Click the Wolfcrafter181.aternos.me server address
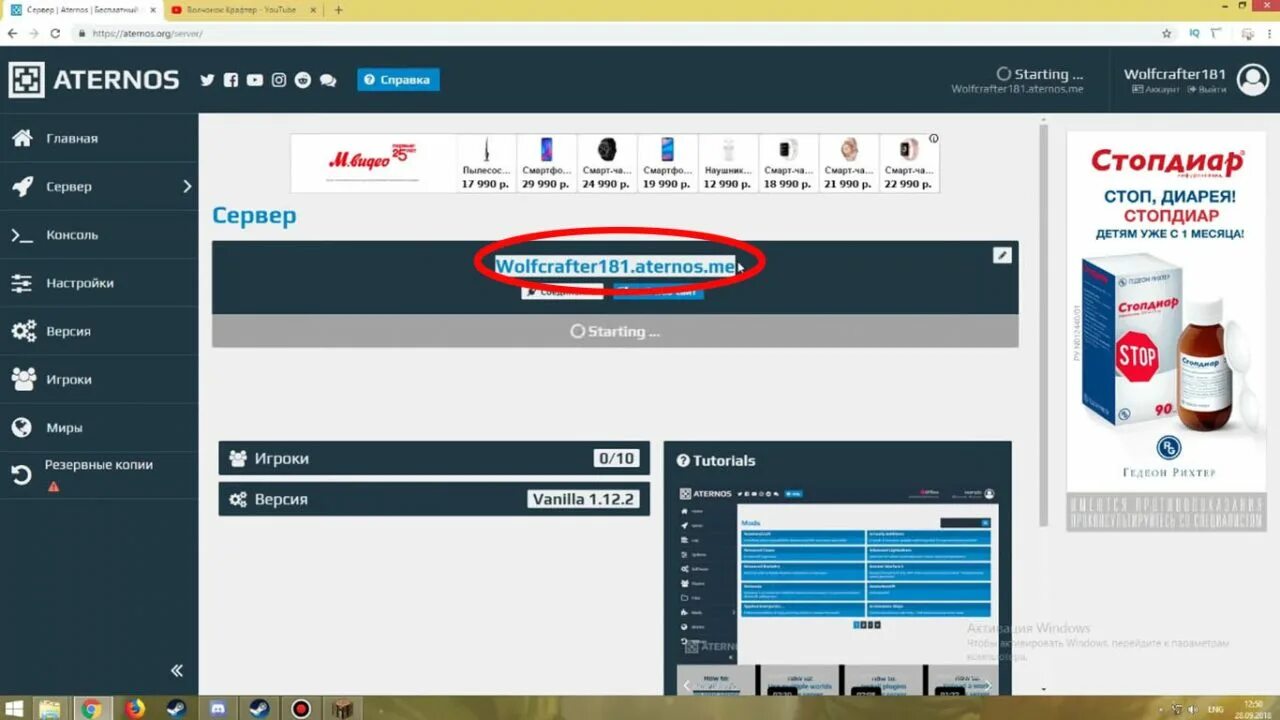This screenshot has width=1280, height=720. (x=616, y=266)
